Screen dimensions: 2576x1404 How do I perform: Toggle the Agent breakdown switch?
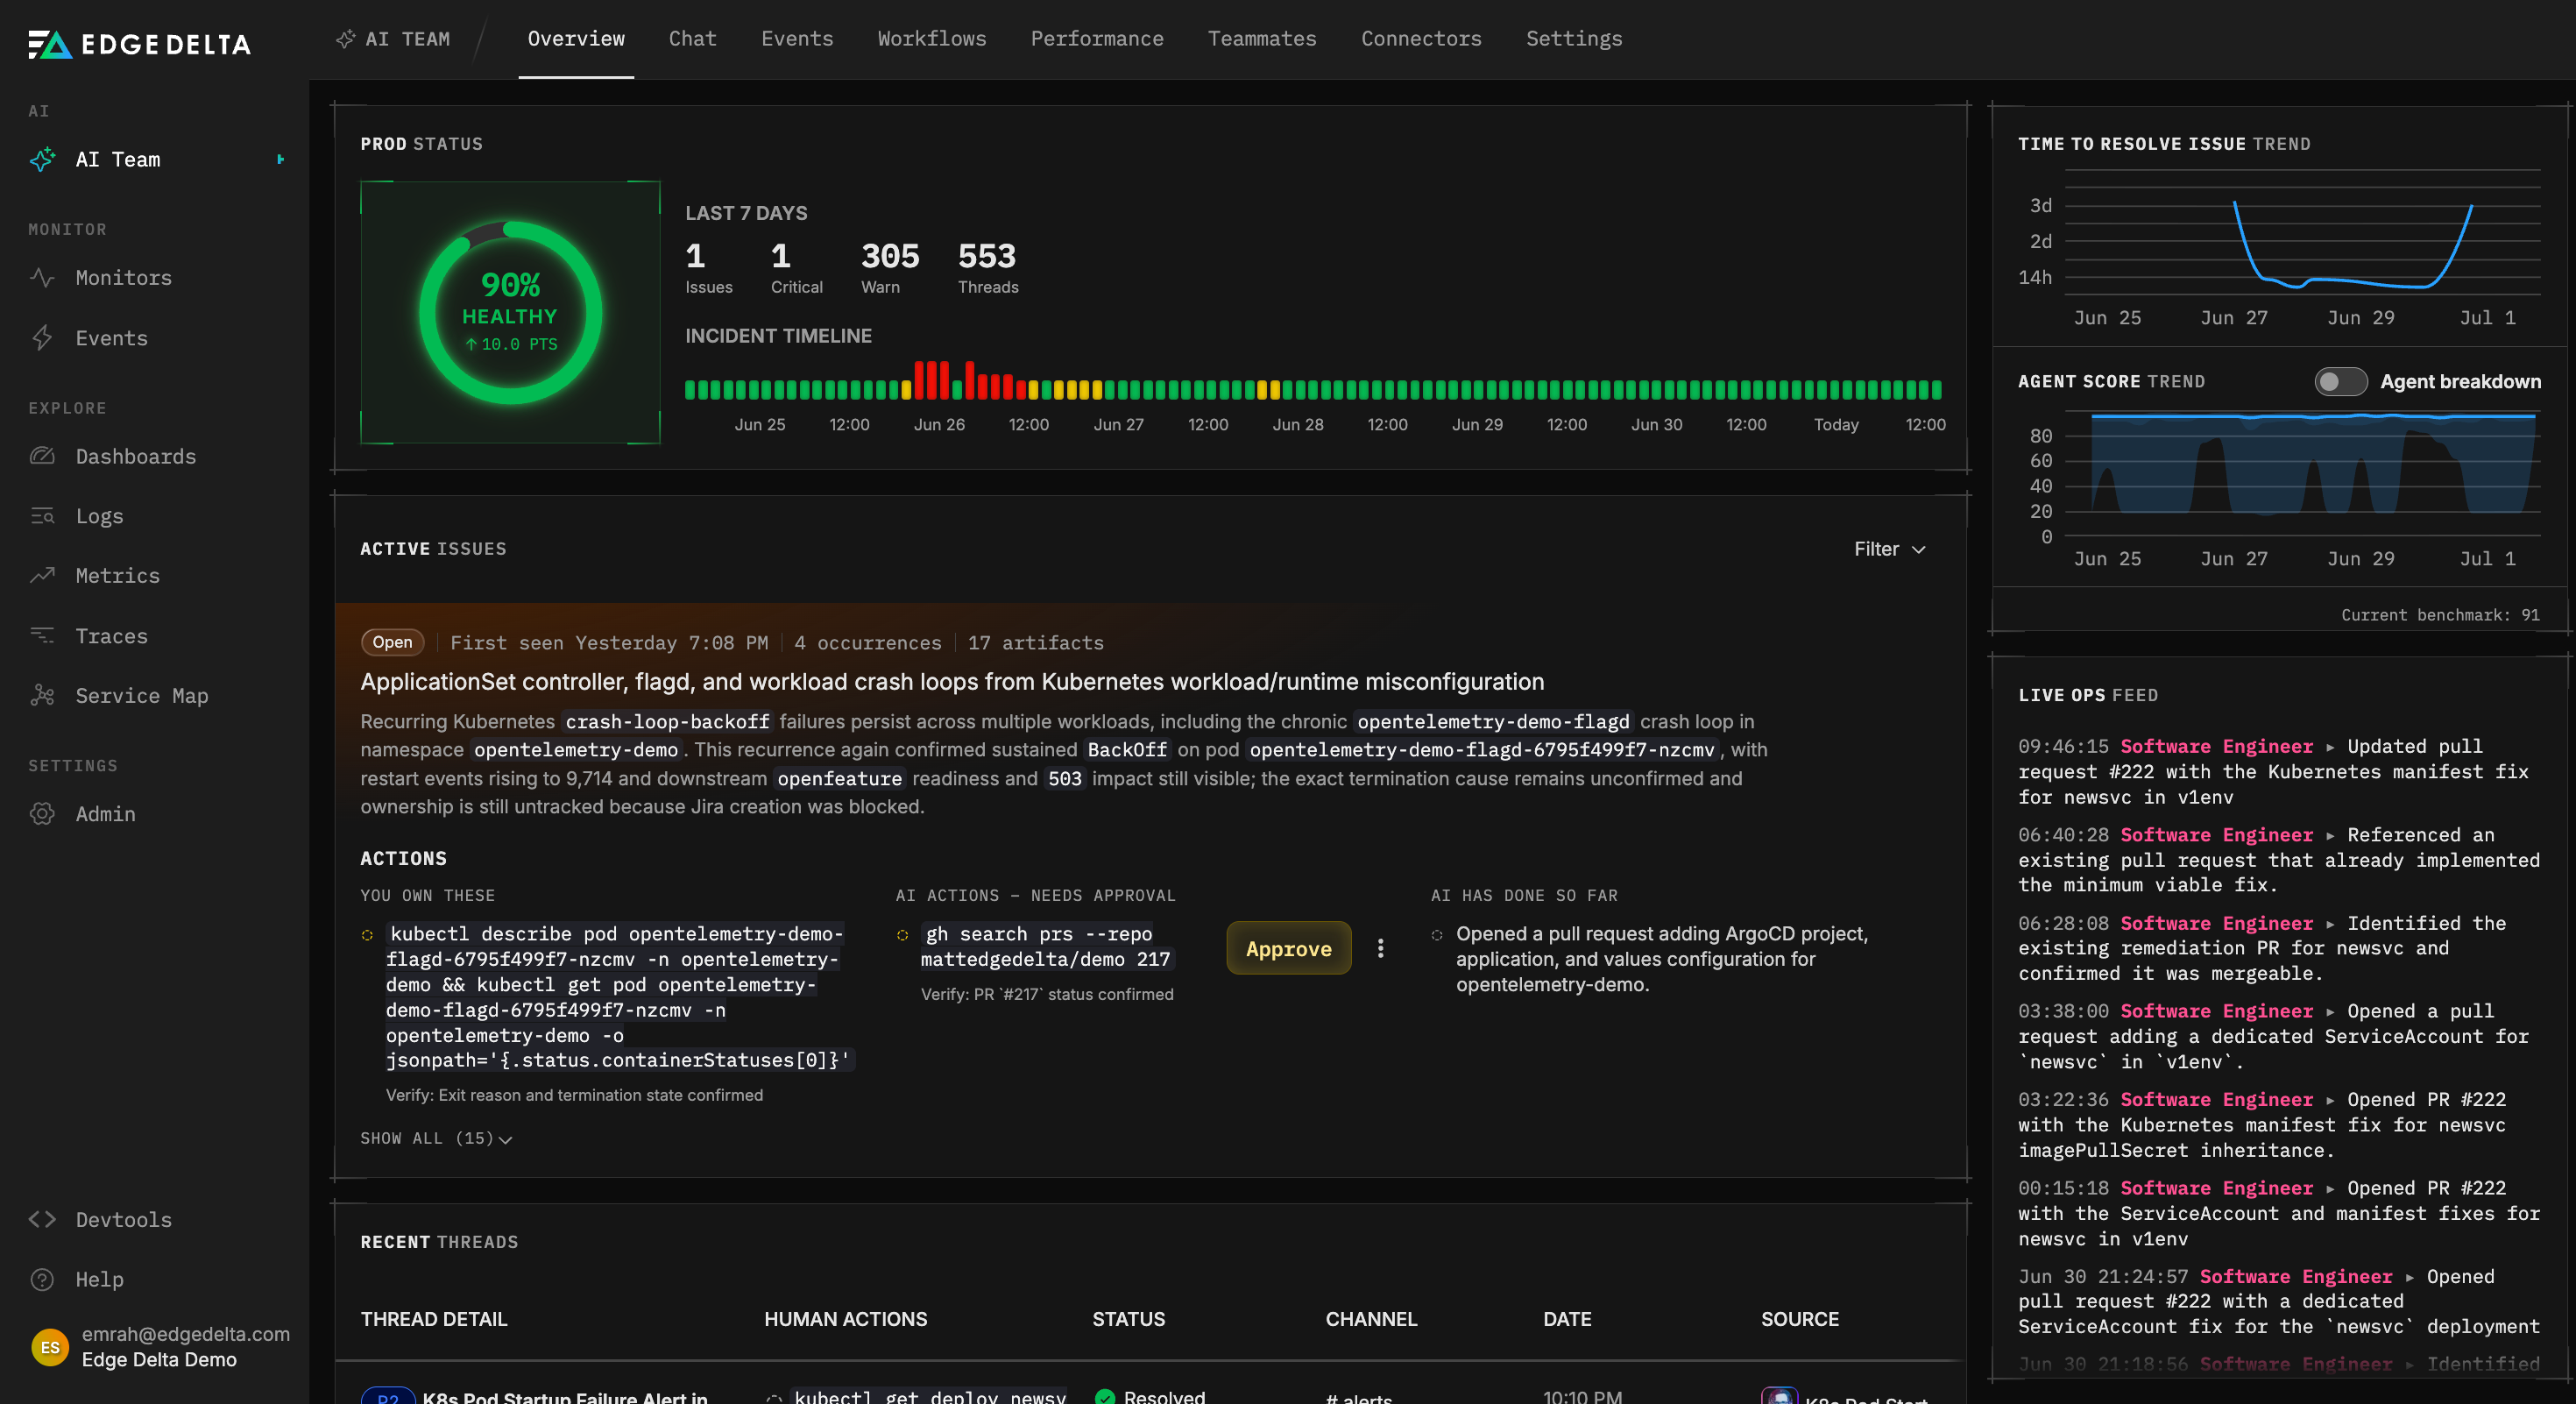coord(2340,381)
